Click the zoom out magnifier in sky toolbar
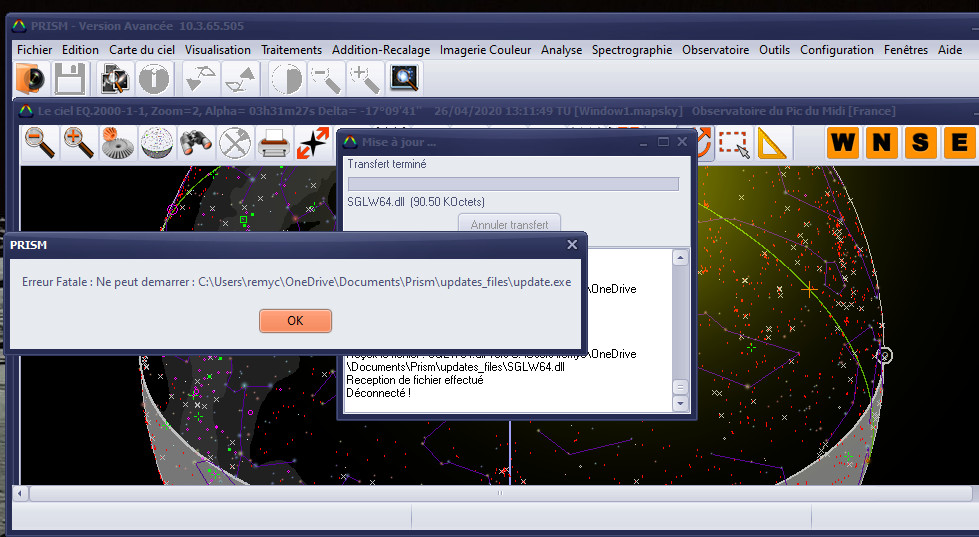This screenshot has height=537, width=979. 40,143
